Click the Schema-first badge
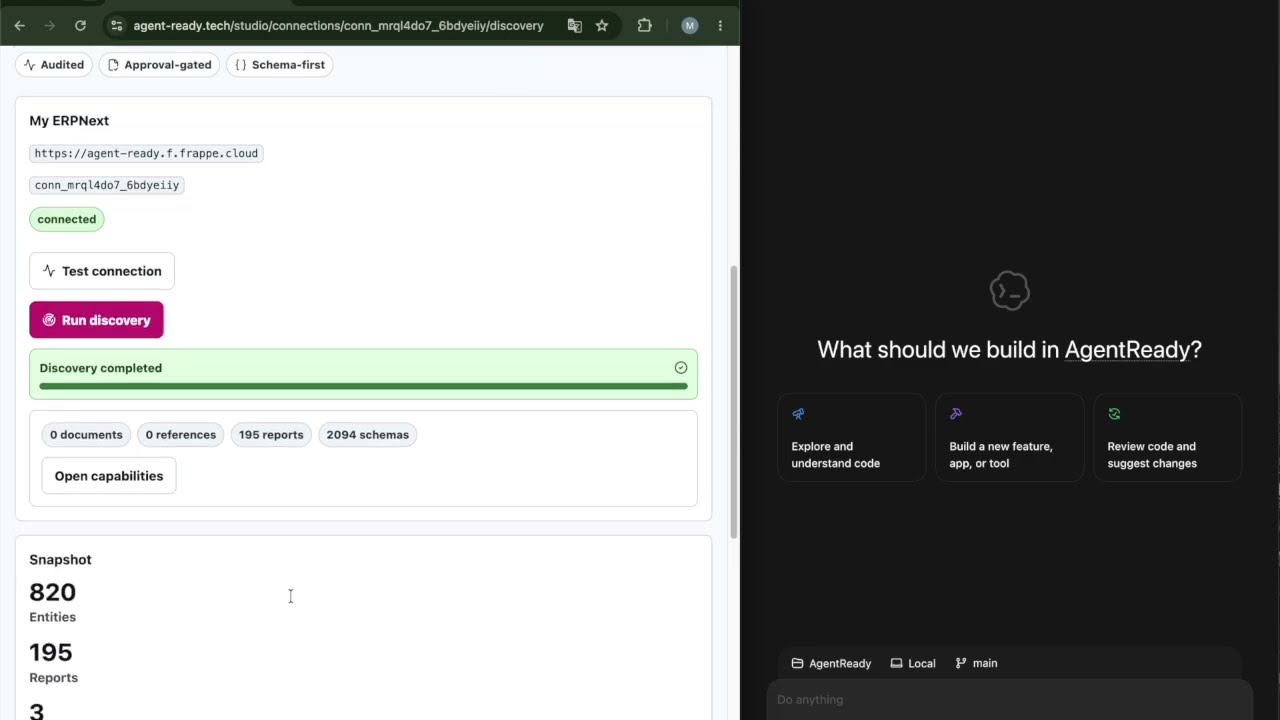 point(279,65)
